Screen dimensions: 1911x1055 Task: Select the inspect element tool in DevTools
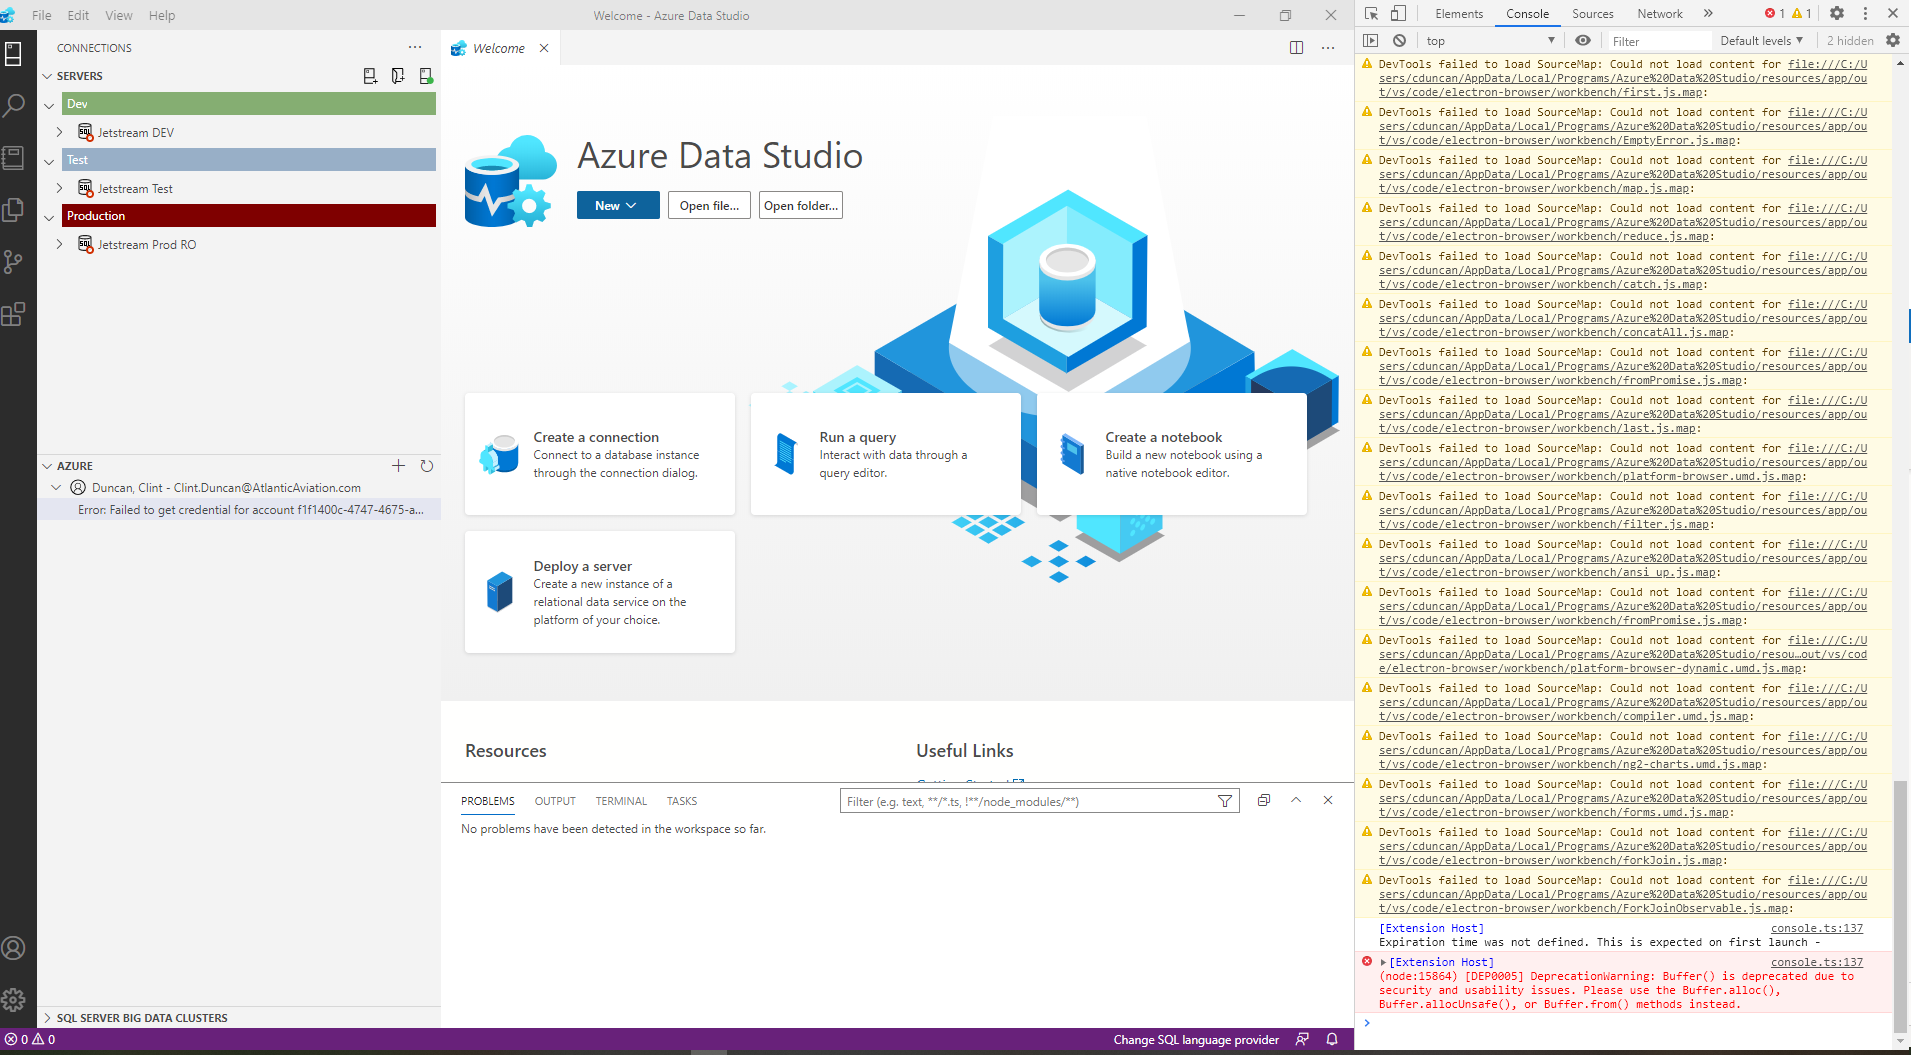click(x=1371, y=13)
